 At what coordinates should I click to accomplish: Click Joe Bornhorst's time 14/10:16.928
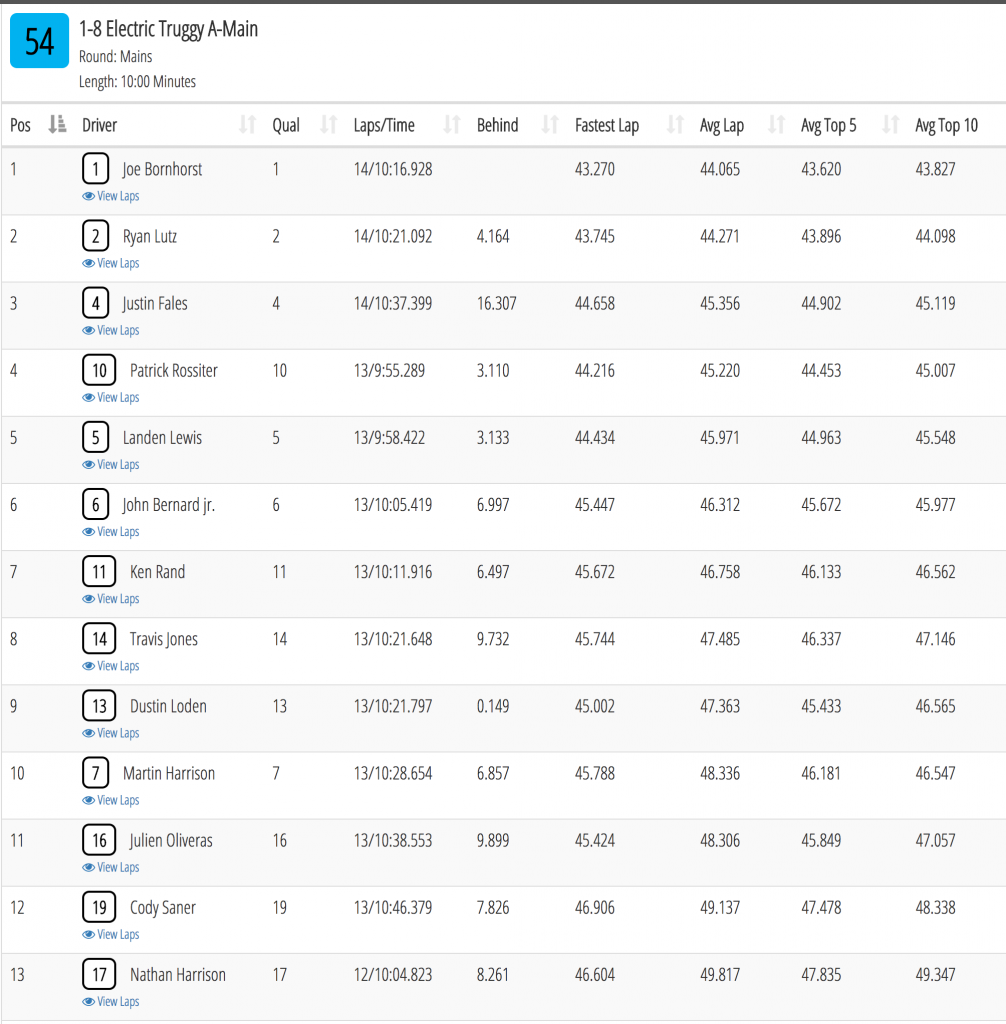point(393,169)
